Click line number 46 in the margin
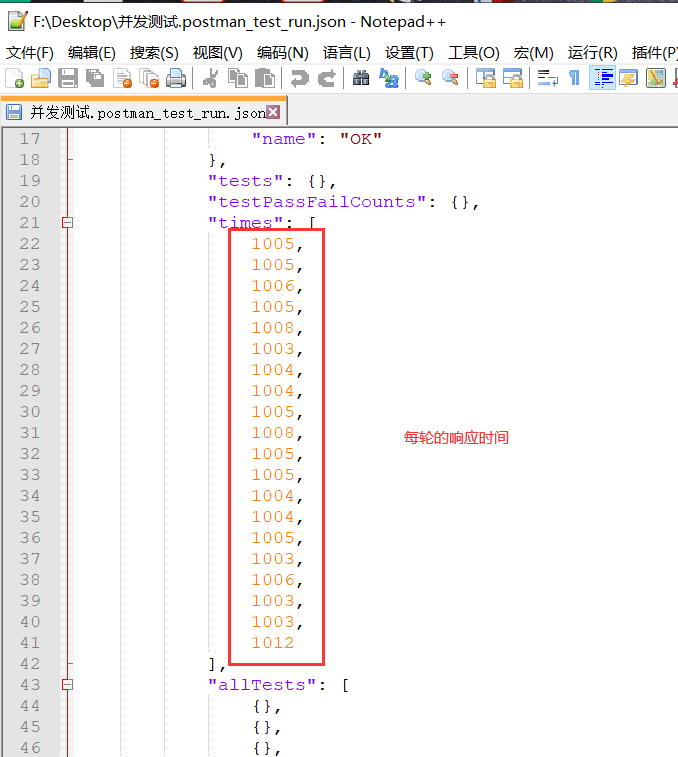This screenshot has height=757, width=678. [30, 748]
